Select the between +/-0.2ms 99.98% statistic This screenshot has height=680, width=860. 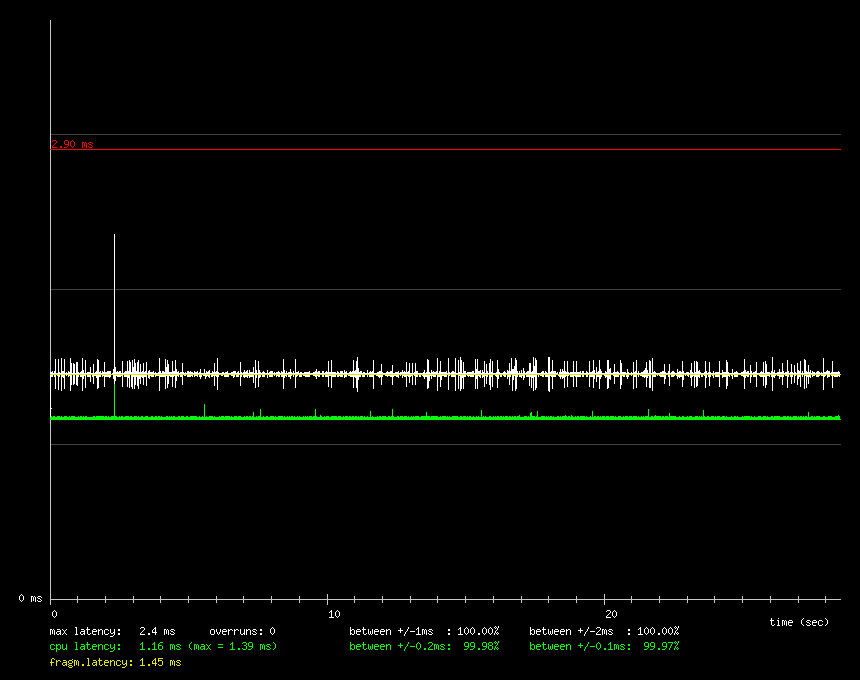[x=424, y=646]
